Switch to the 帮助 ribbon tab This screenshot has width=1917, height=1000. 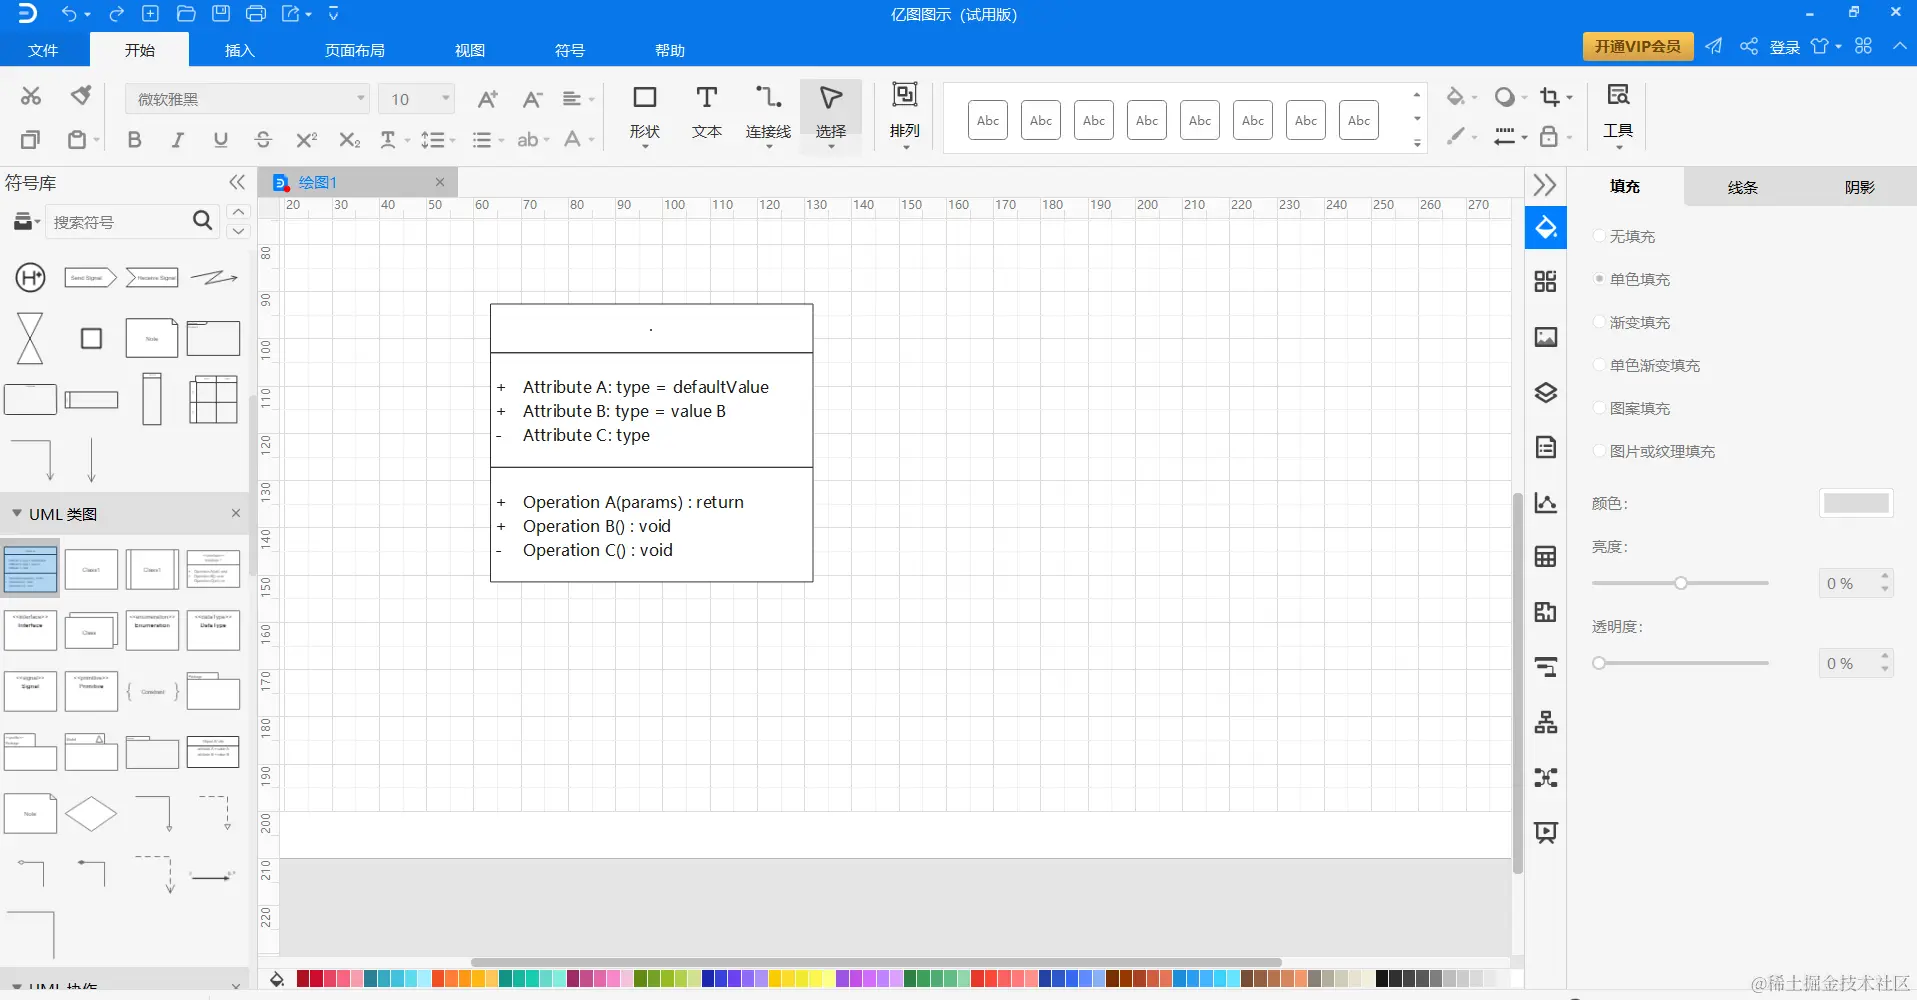[670, 50]
